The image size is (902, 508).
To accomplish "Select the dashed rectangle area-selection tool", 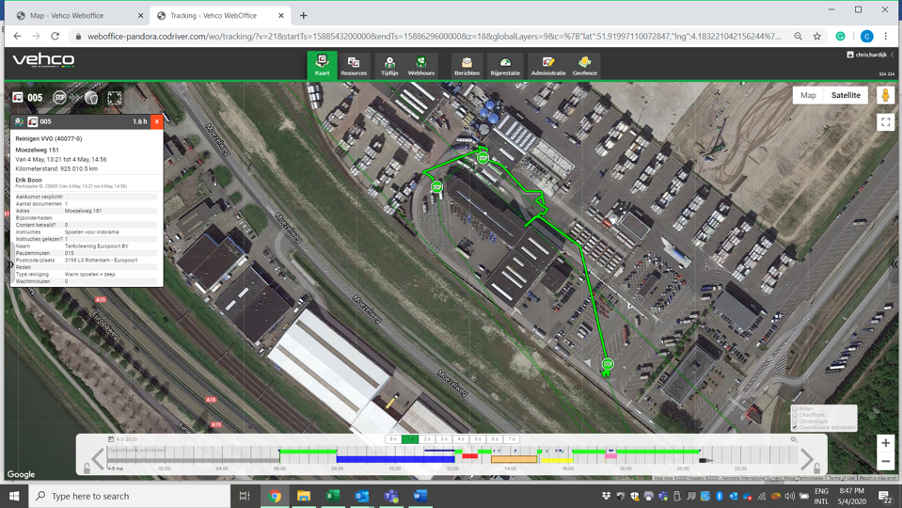I will pos(114,98).
